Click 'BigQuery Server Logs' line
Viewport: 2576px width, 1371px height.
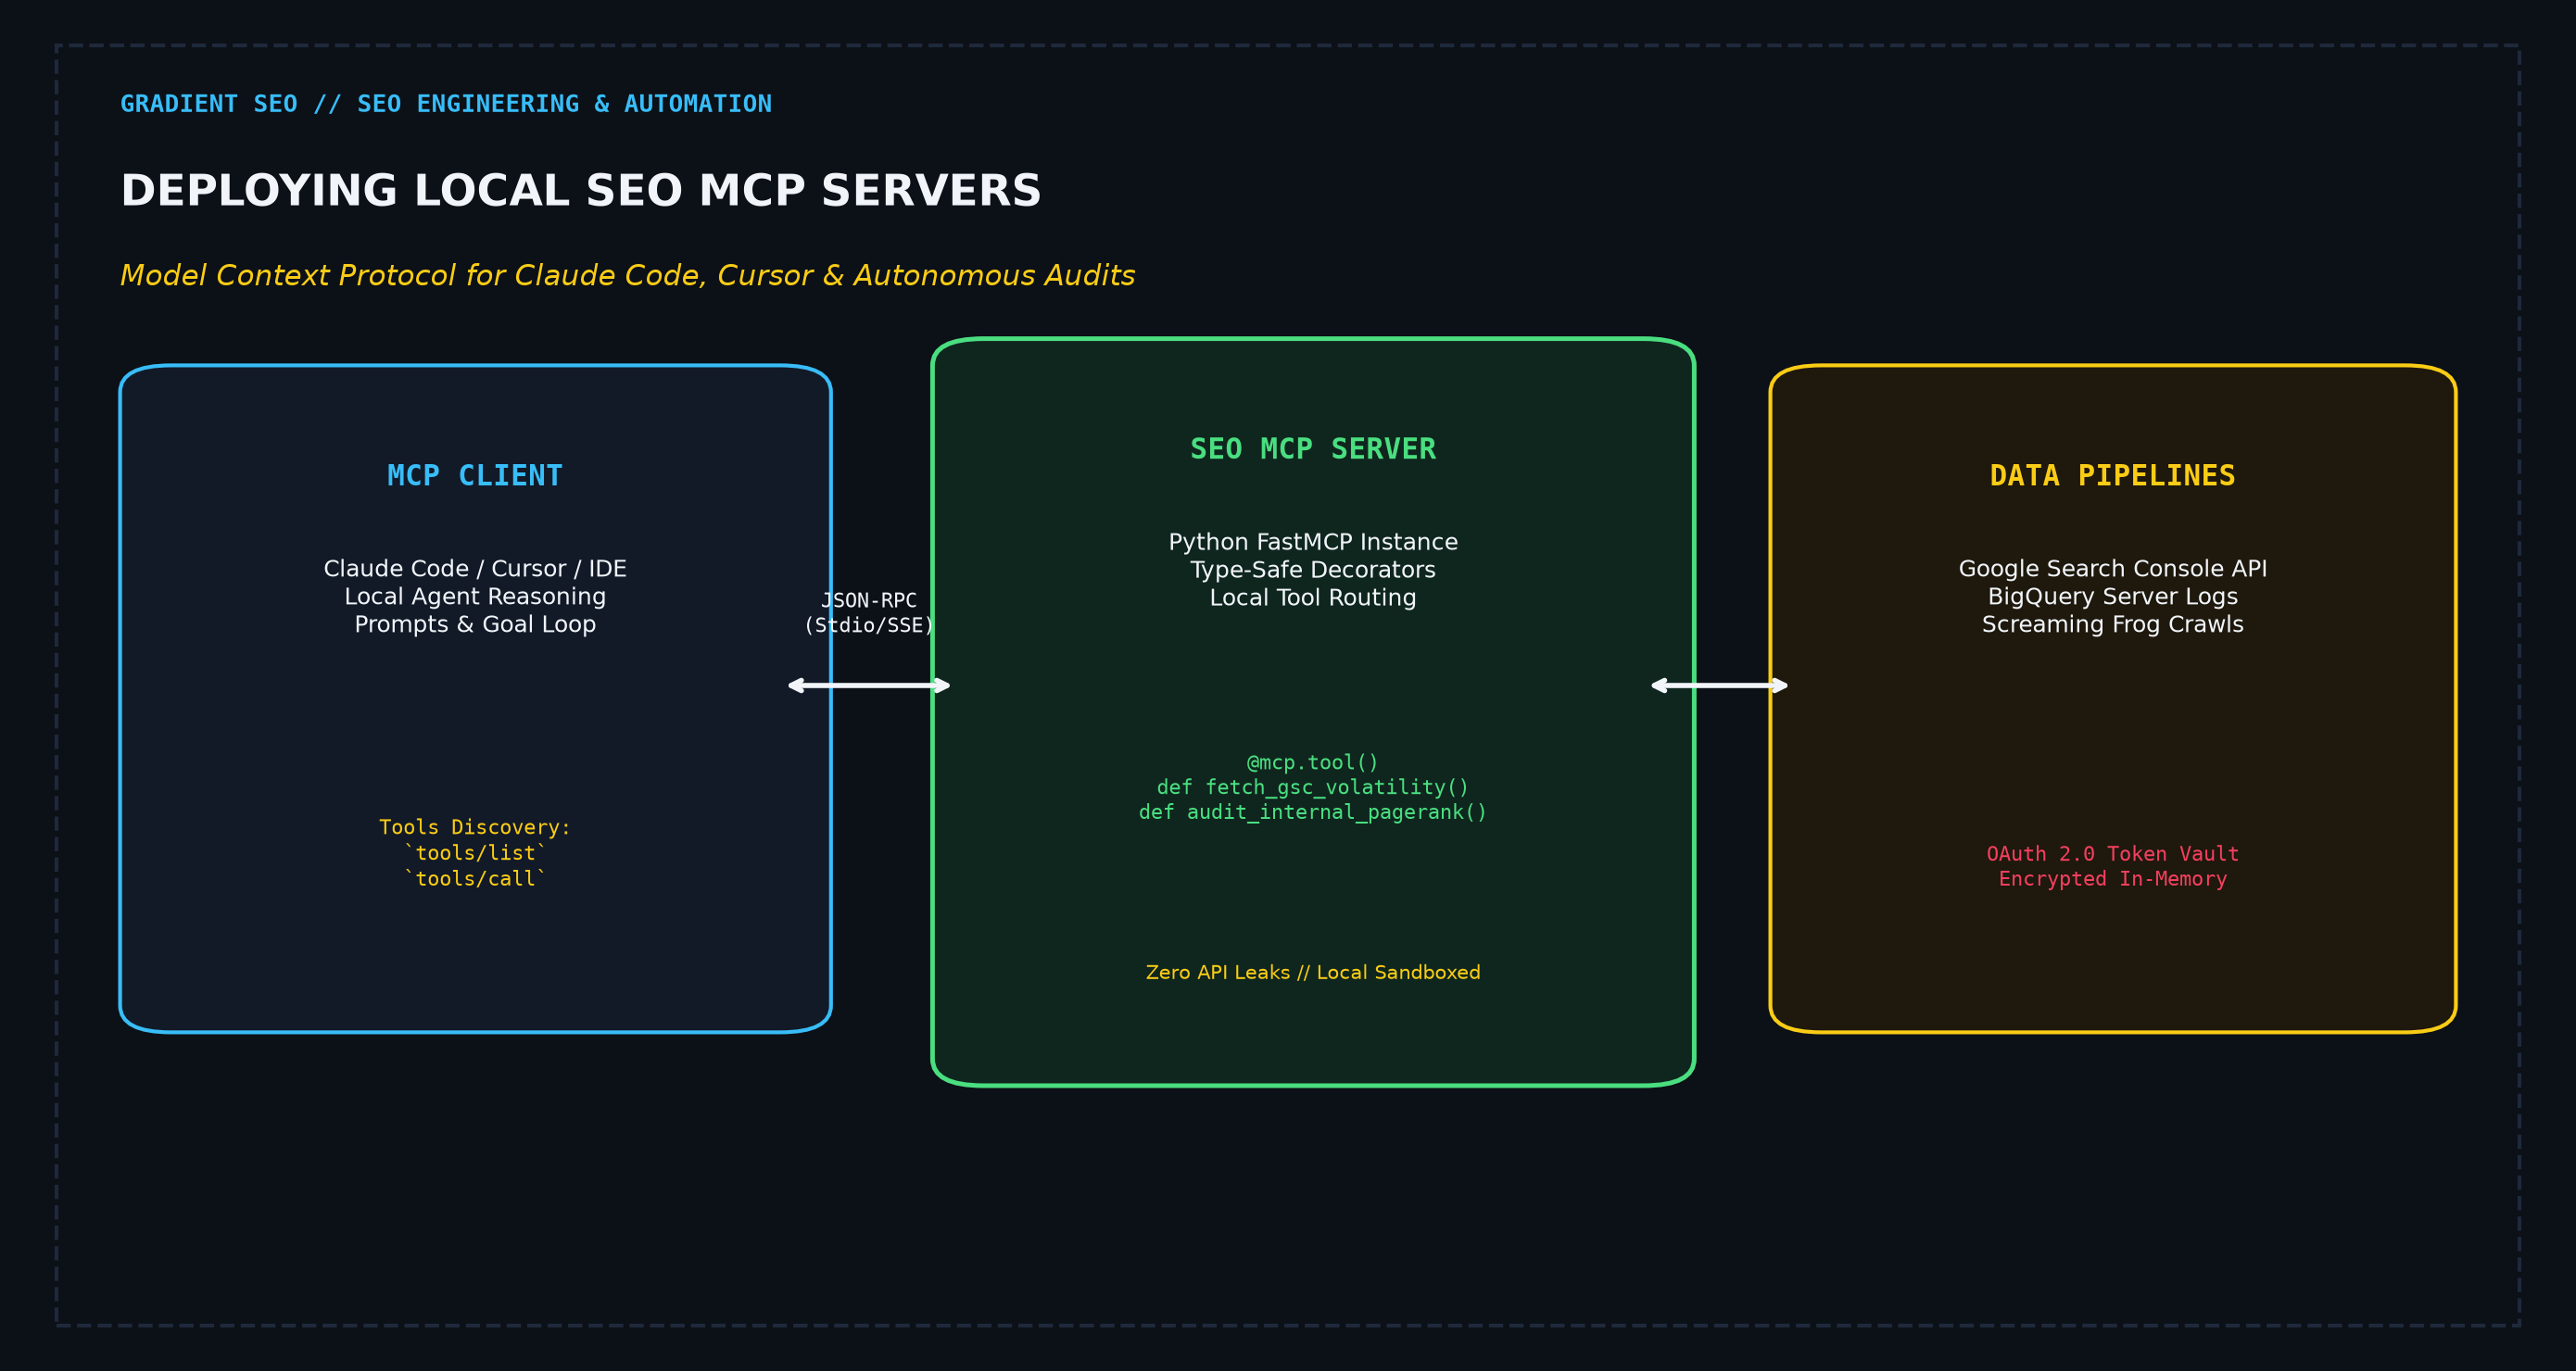click(2113, 597)
